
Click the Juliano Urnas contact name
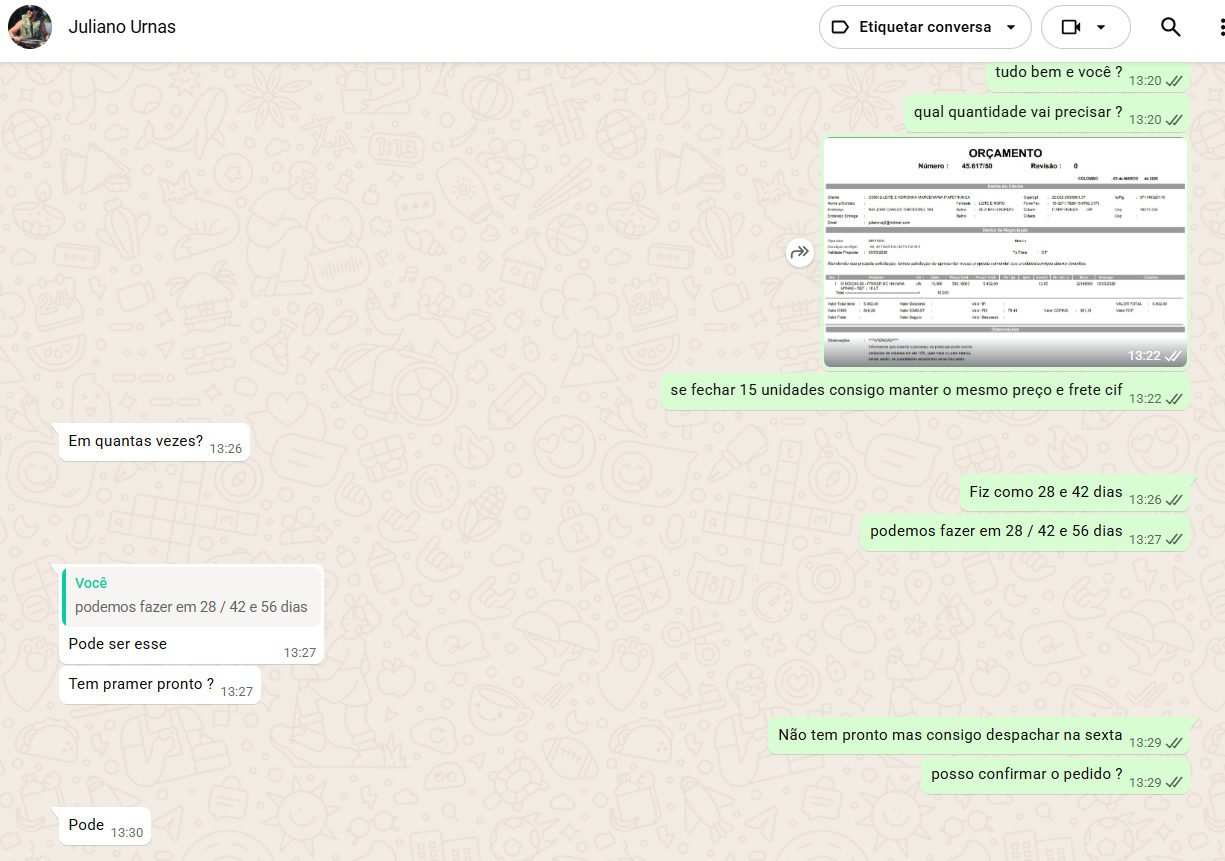pyautogui.click(x=122, y=27)
